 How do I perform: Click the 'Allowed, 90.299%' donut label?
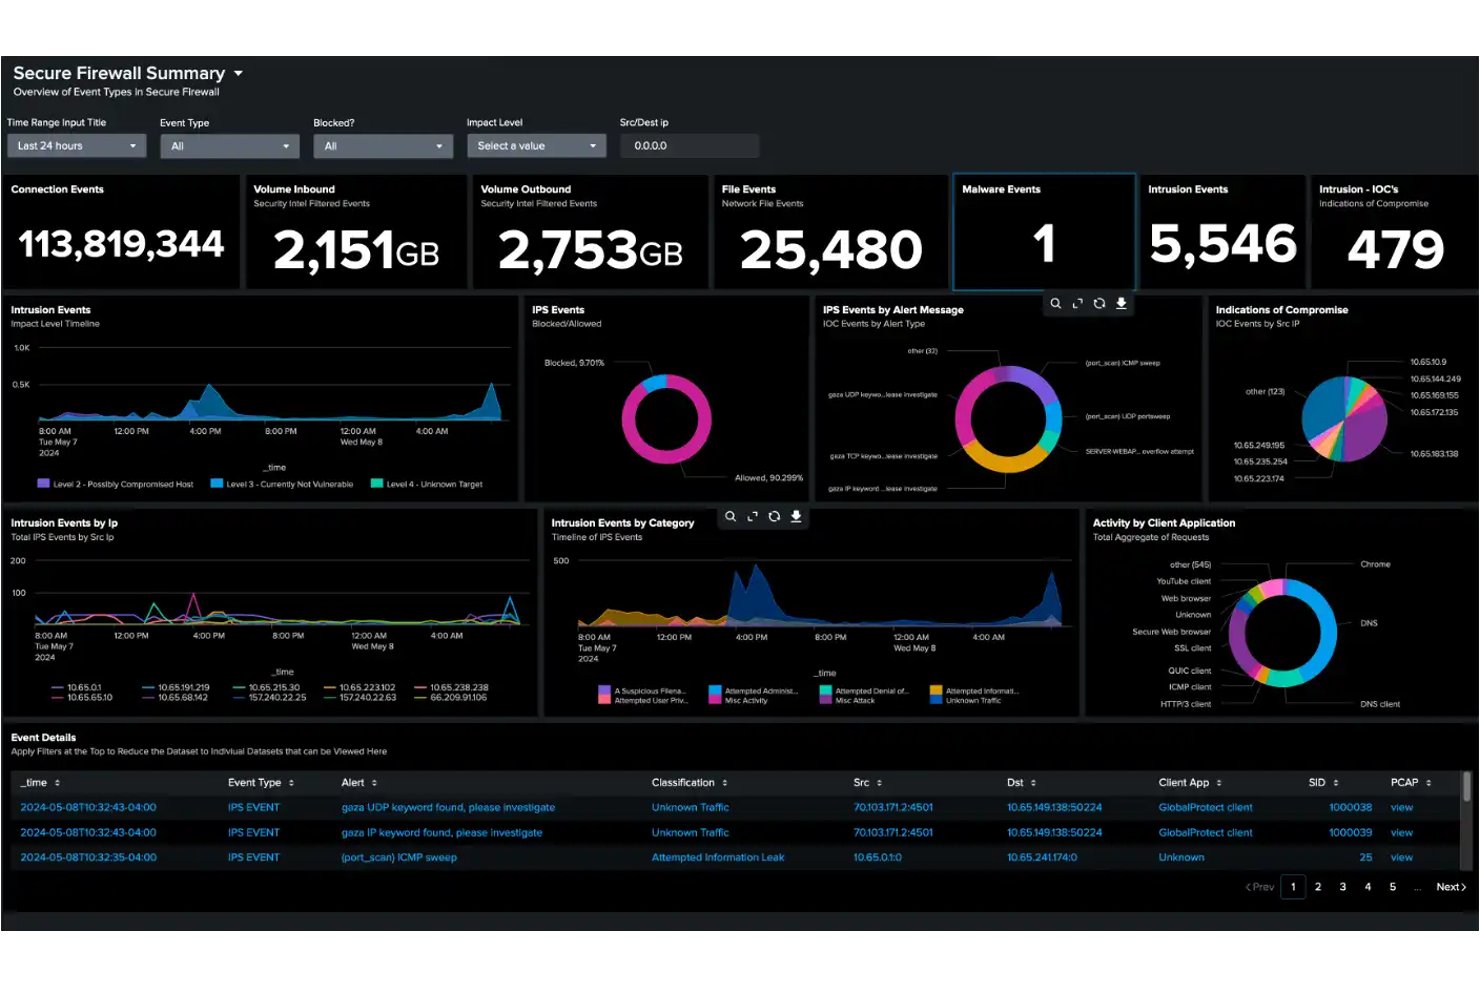pyautogui.click(x=769, y=478)
